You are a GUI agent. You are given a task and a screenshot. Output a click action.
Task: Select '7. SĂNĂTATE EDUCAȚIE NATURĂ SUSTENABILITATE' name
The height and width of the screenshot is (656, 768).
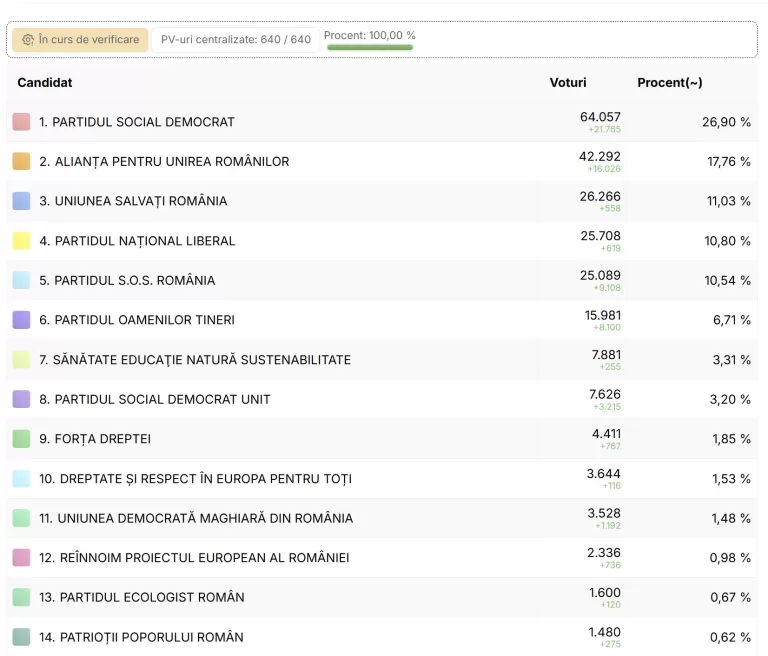[x=195, y=360]
